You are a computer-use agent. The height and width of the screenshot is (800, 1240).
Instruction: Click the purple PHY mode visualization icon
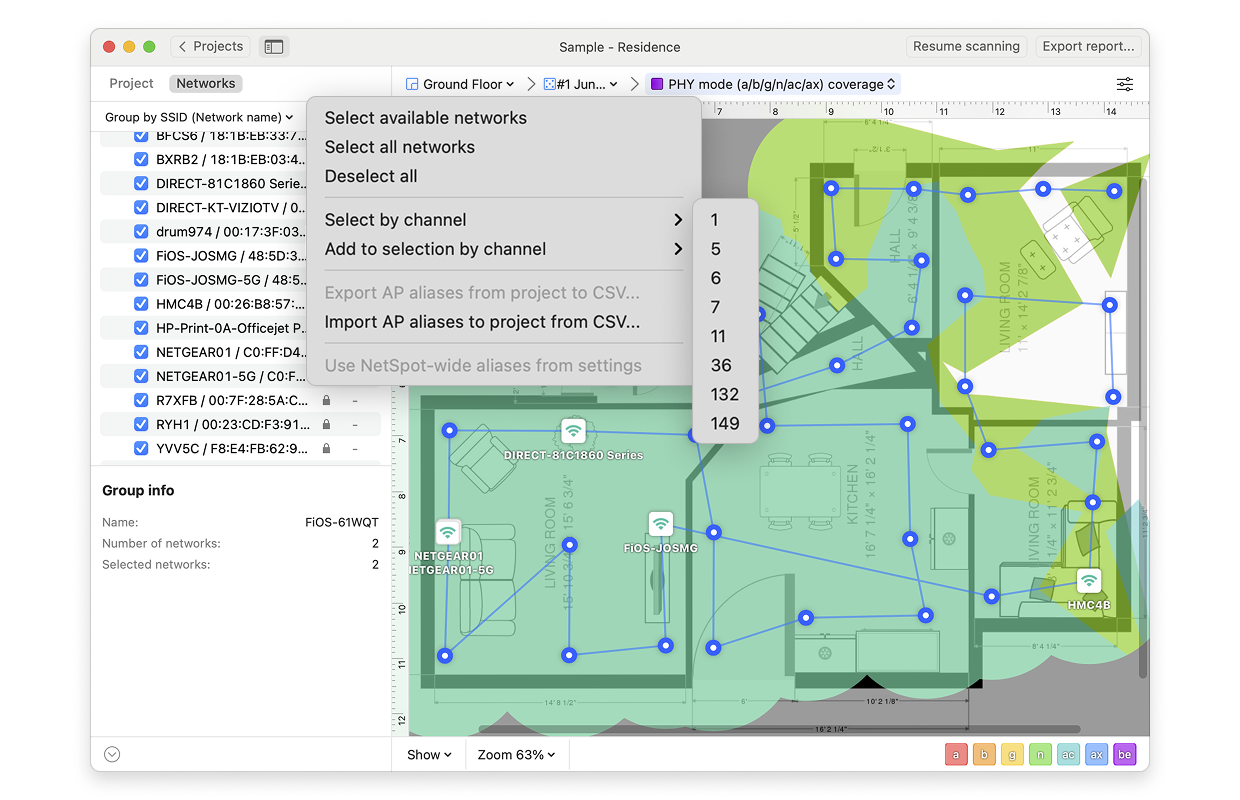(657, 84)
